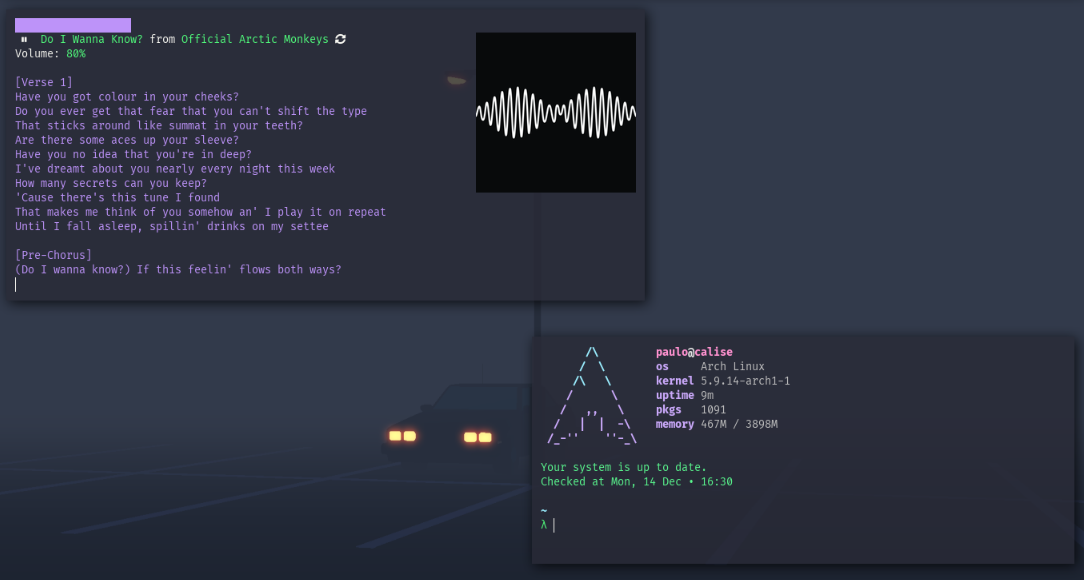Click lyric "Have you no idea that you're in deep?"
1084x580 pixels.
pos(133,154)
